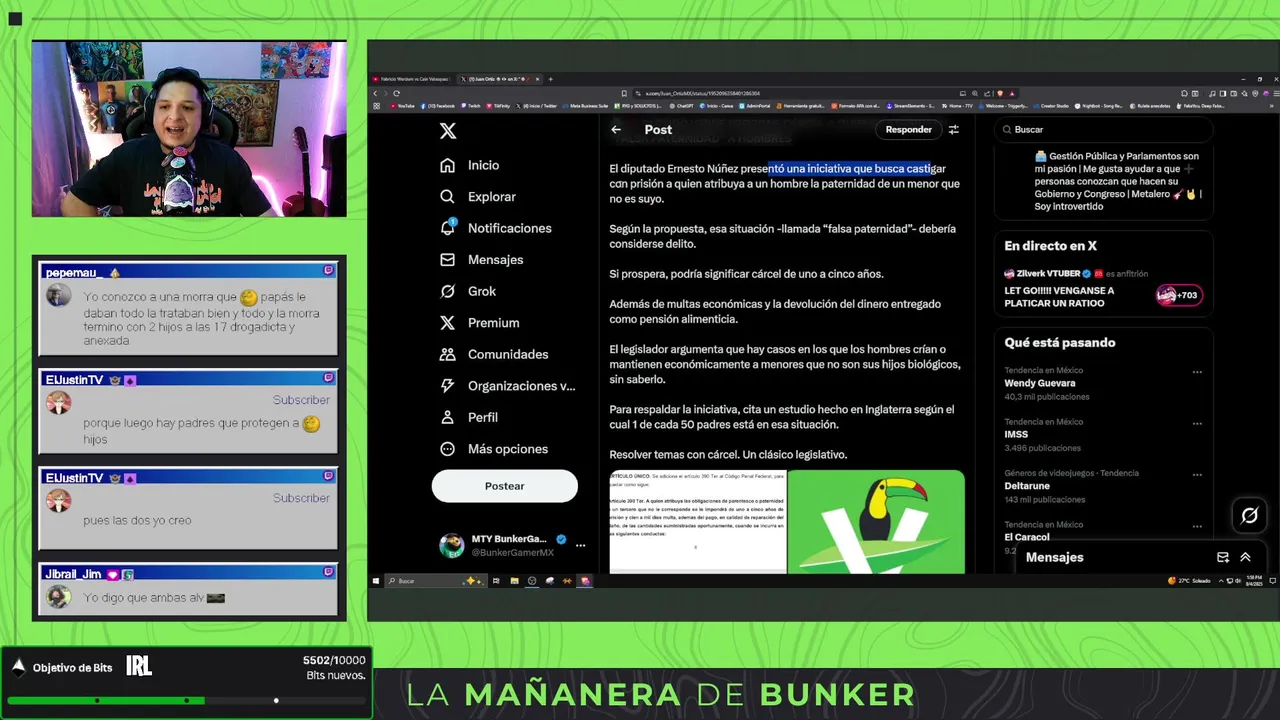The width and height of the screenshot is (1280, 720).
Task: Click "pues las dos yo creo" message
Action: 137,520
